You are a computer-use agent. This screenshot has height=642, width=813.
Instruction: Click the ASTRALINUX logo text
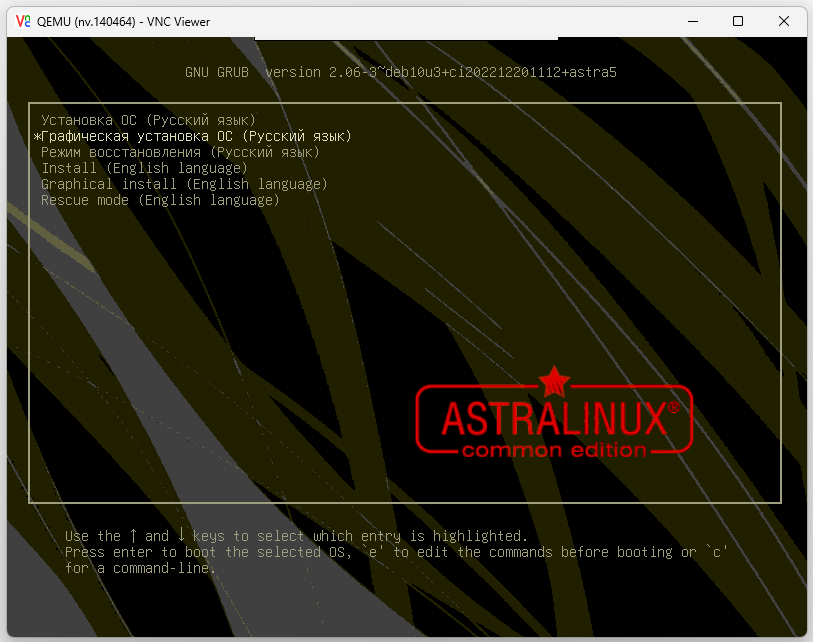pos(551,417)
